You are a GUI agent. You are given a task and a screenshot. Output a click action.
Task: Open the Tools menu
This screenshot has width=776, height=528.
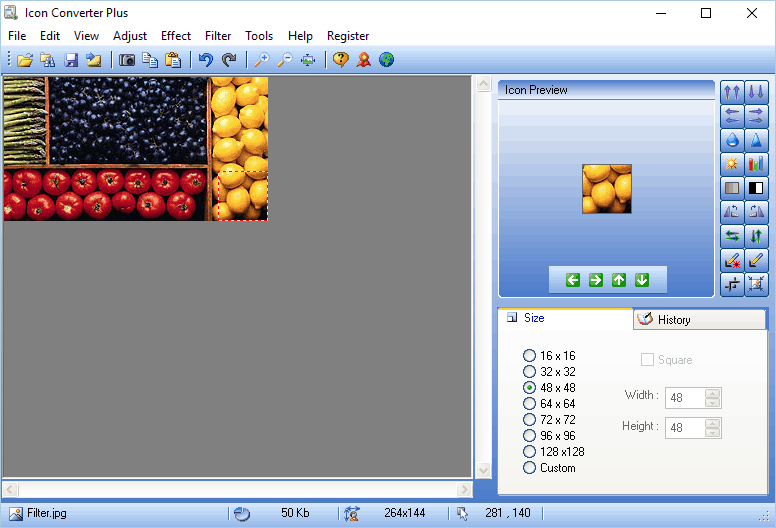259,36
